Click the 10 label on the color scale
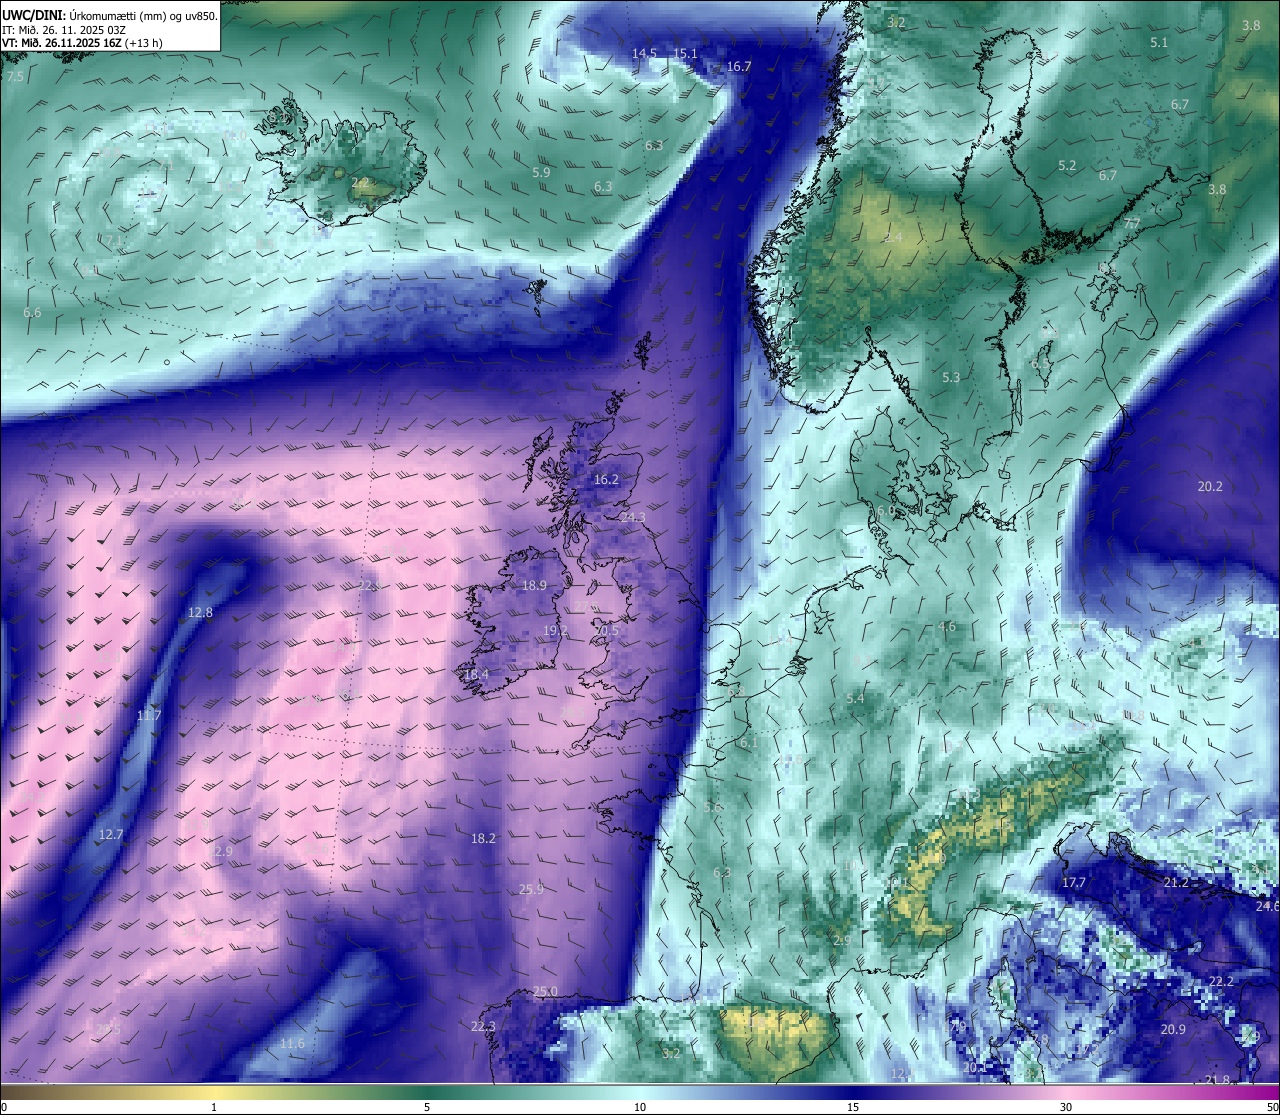 [640, 1107]
